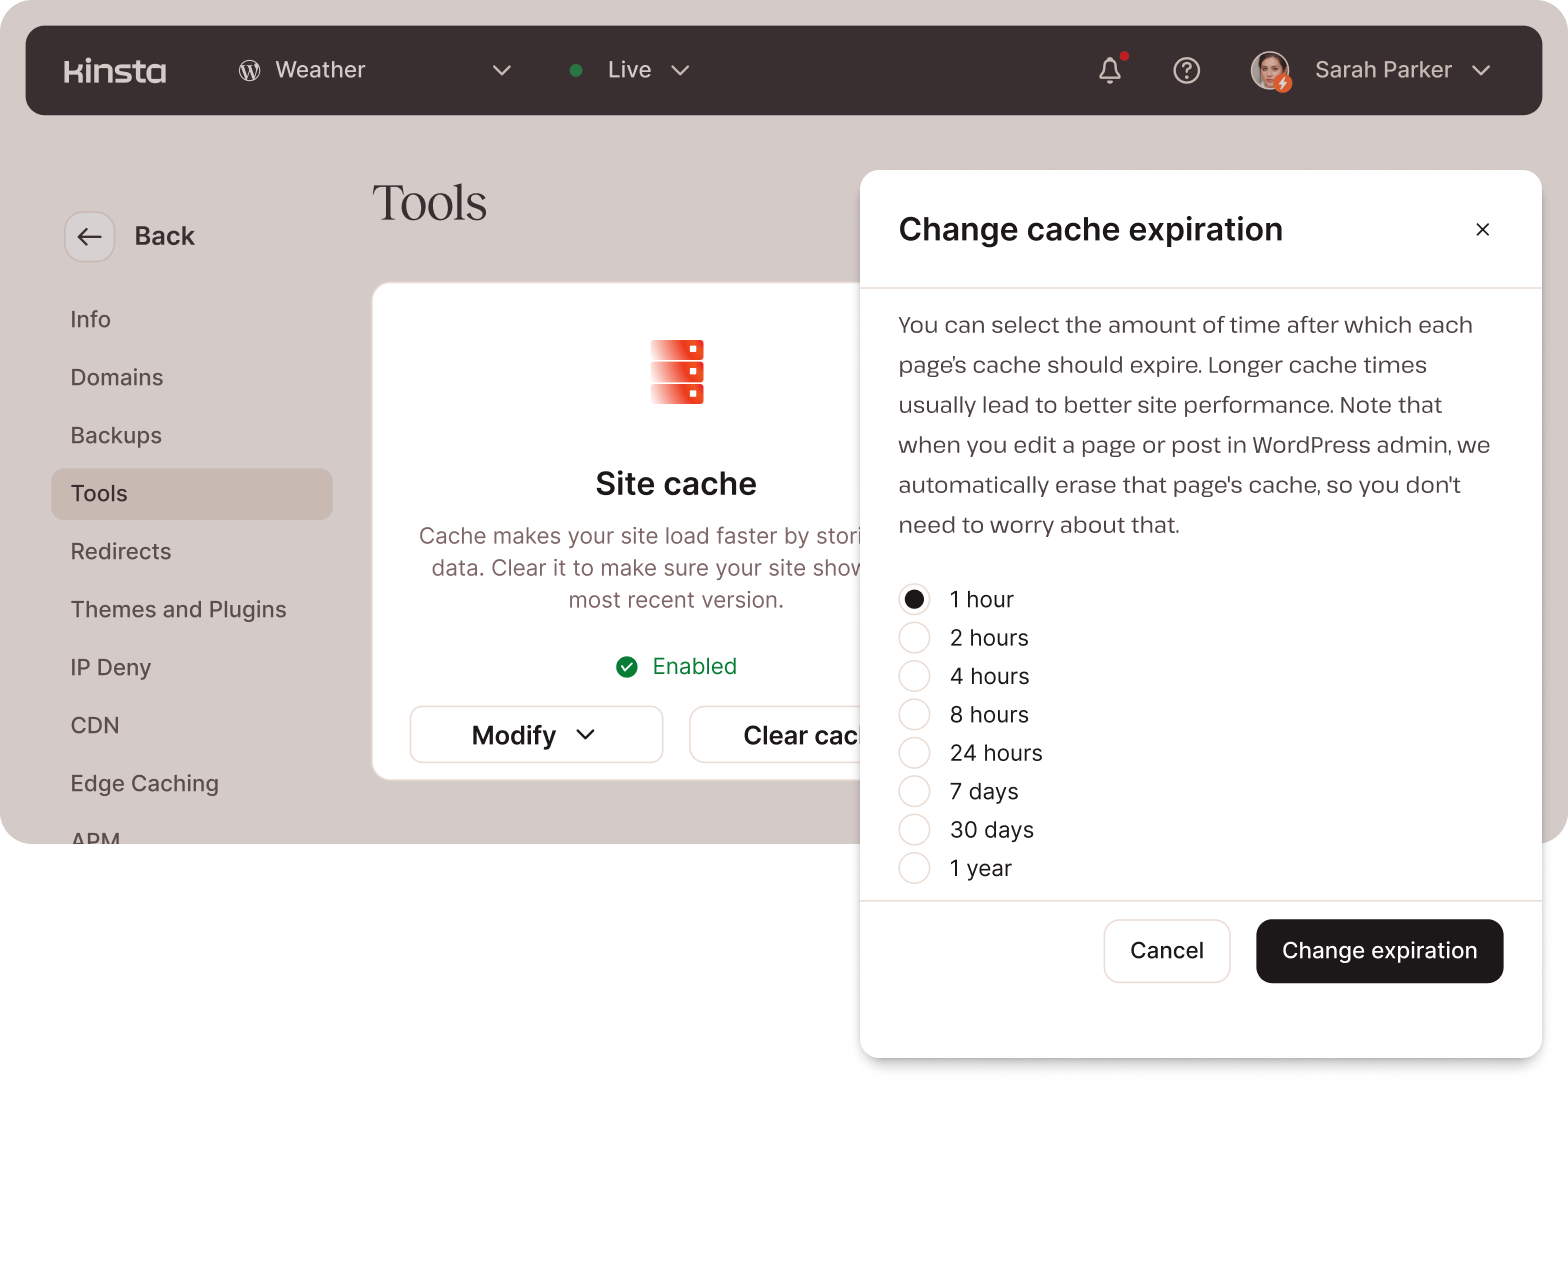1568x1280 pixels.
Task: Close the Change cache expiration dialog
Action: [x=1482, y=230]
